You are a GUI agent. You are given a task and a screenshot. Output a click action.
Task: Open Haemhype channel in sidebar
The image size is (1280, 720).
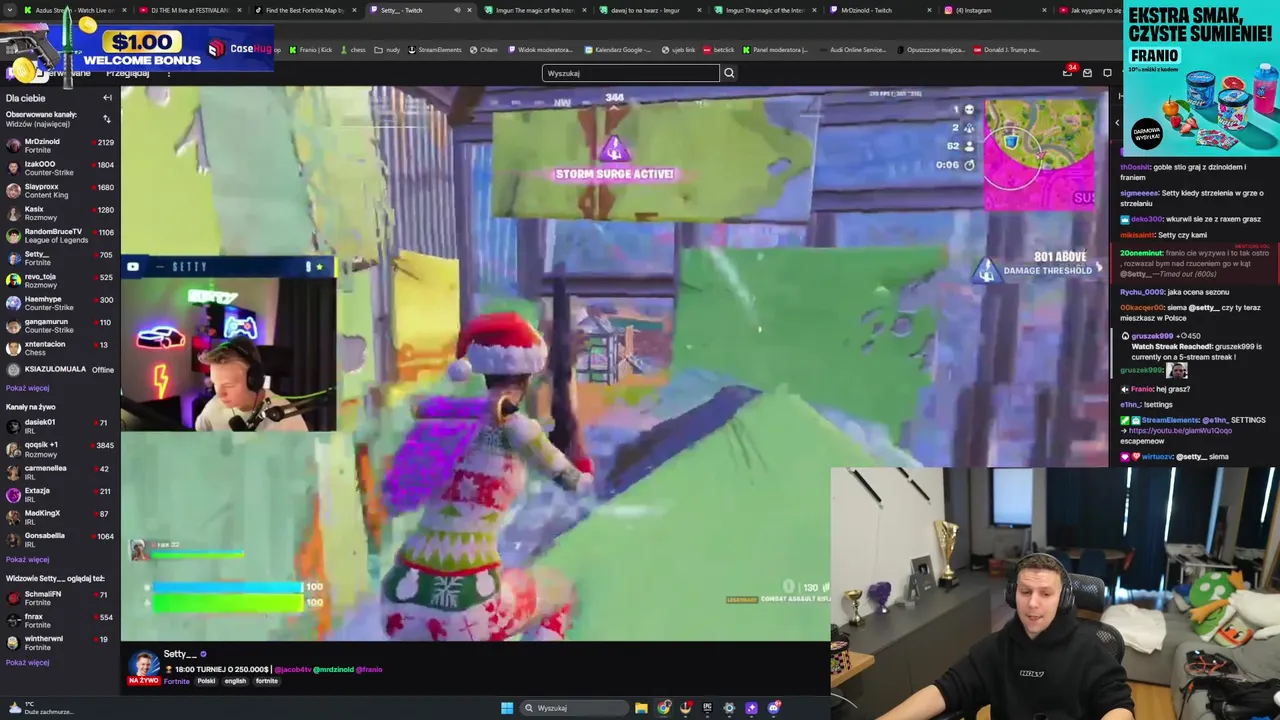[x=60, y=303]
